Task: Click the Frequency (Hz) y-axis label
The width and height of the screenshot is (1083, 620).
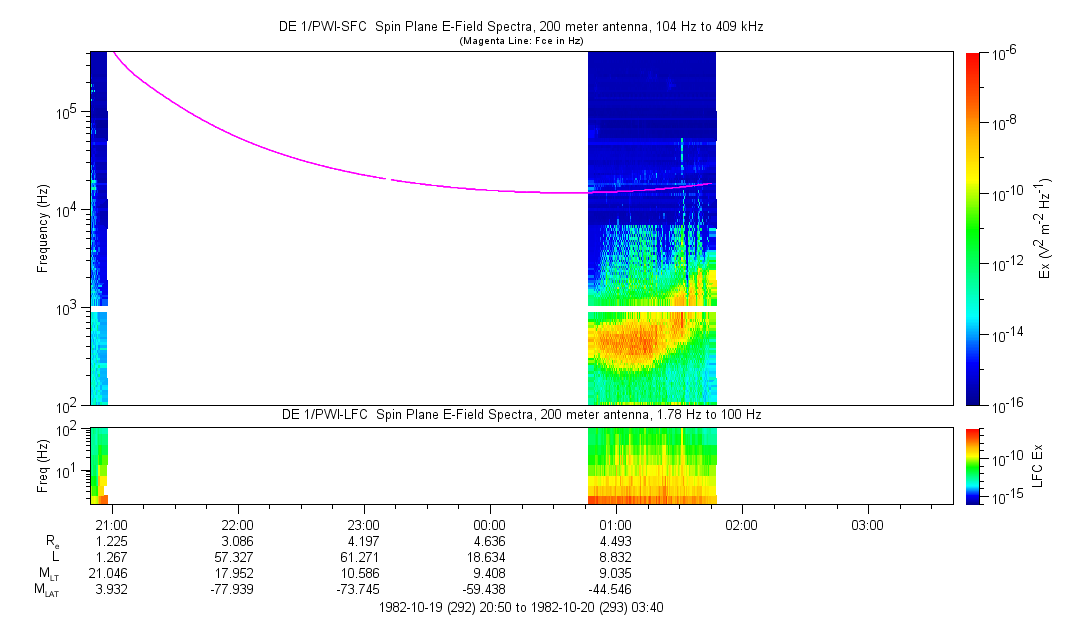Action: click(43, 228)
